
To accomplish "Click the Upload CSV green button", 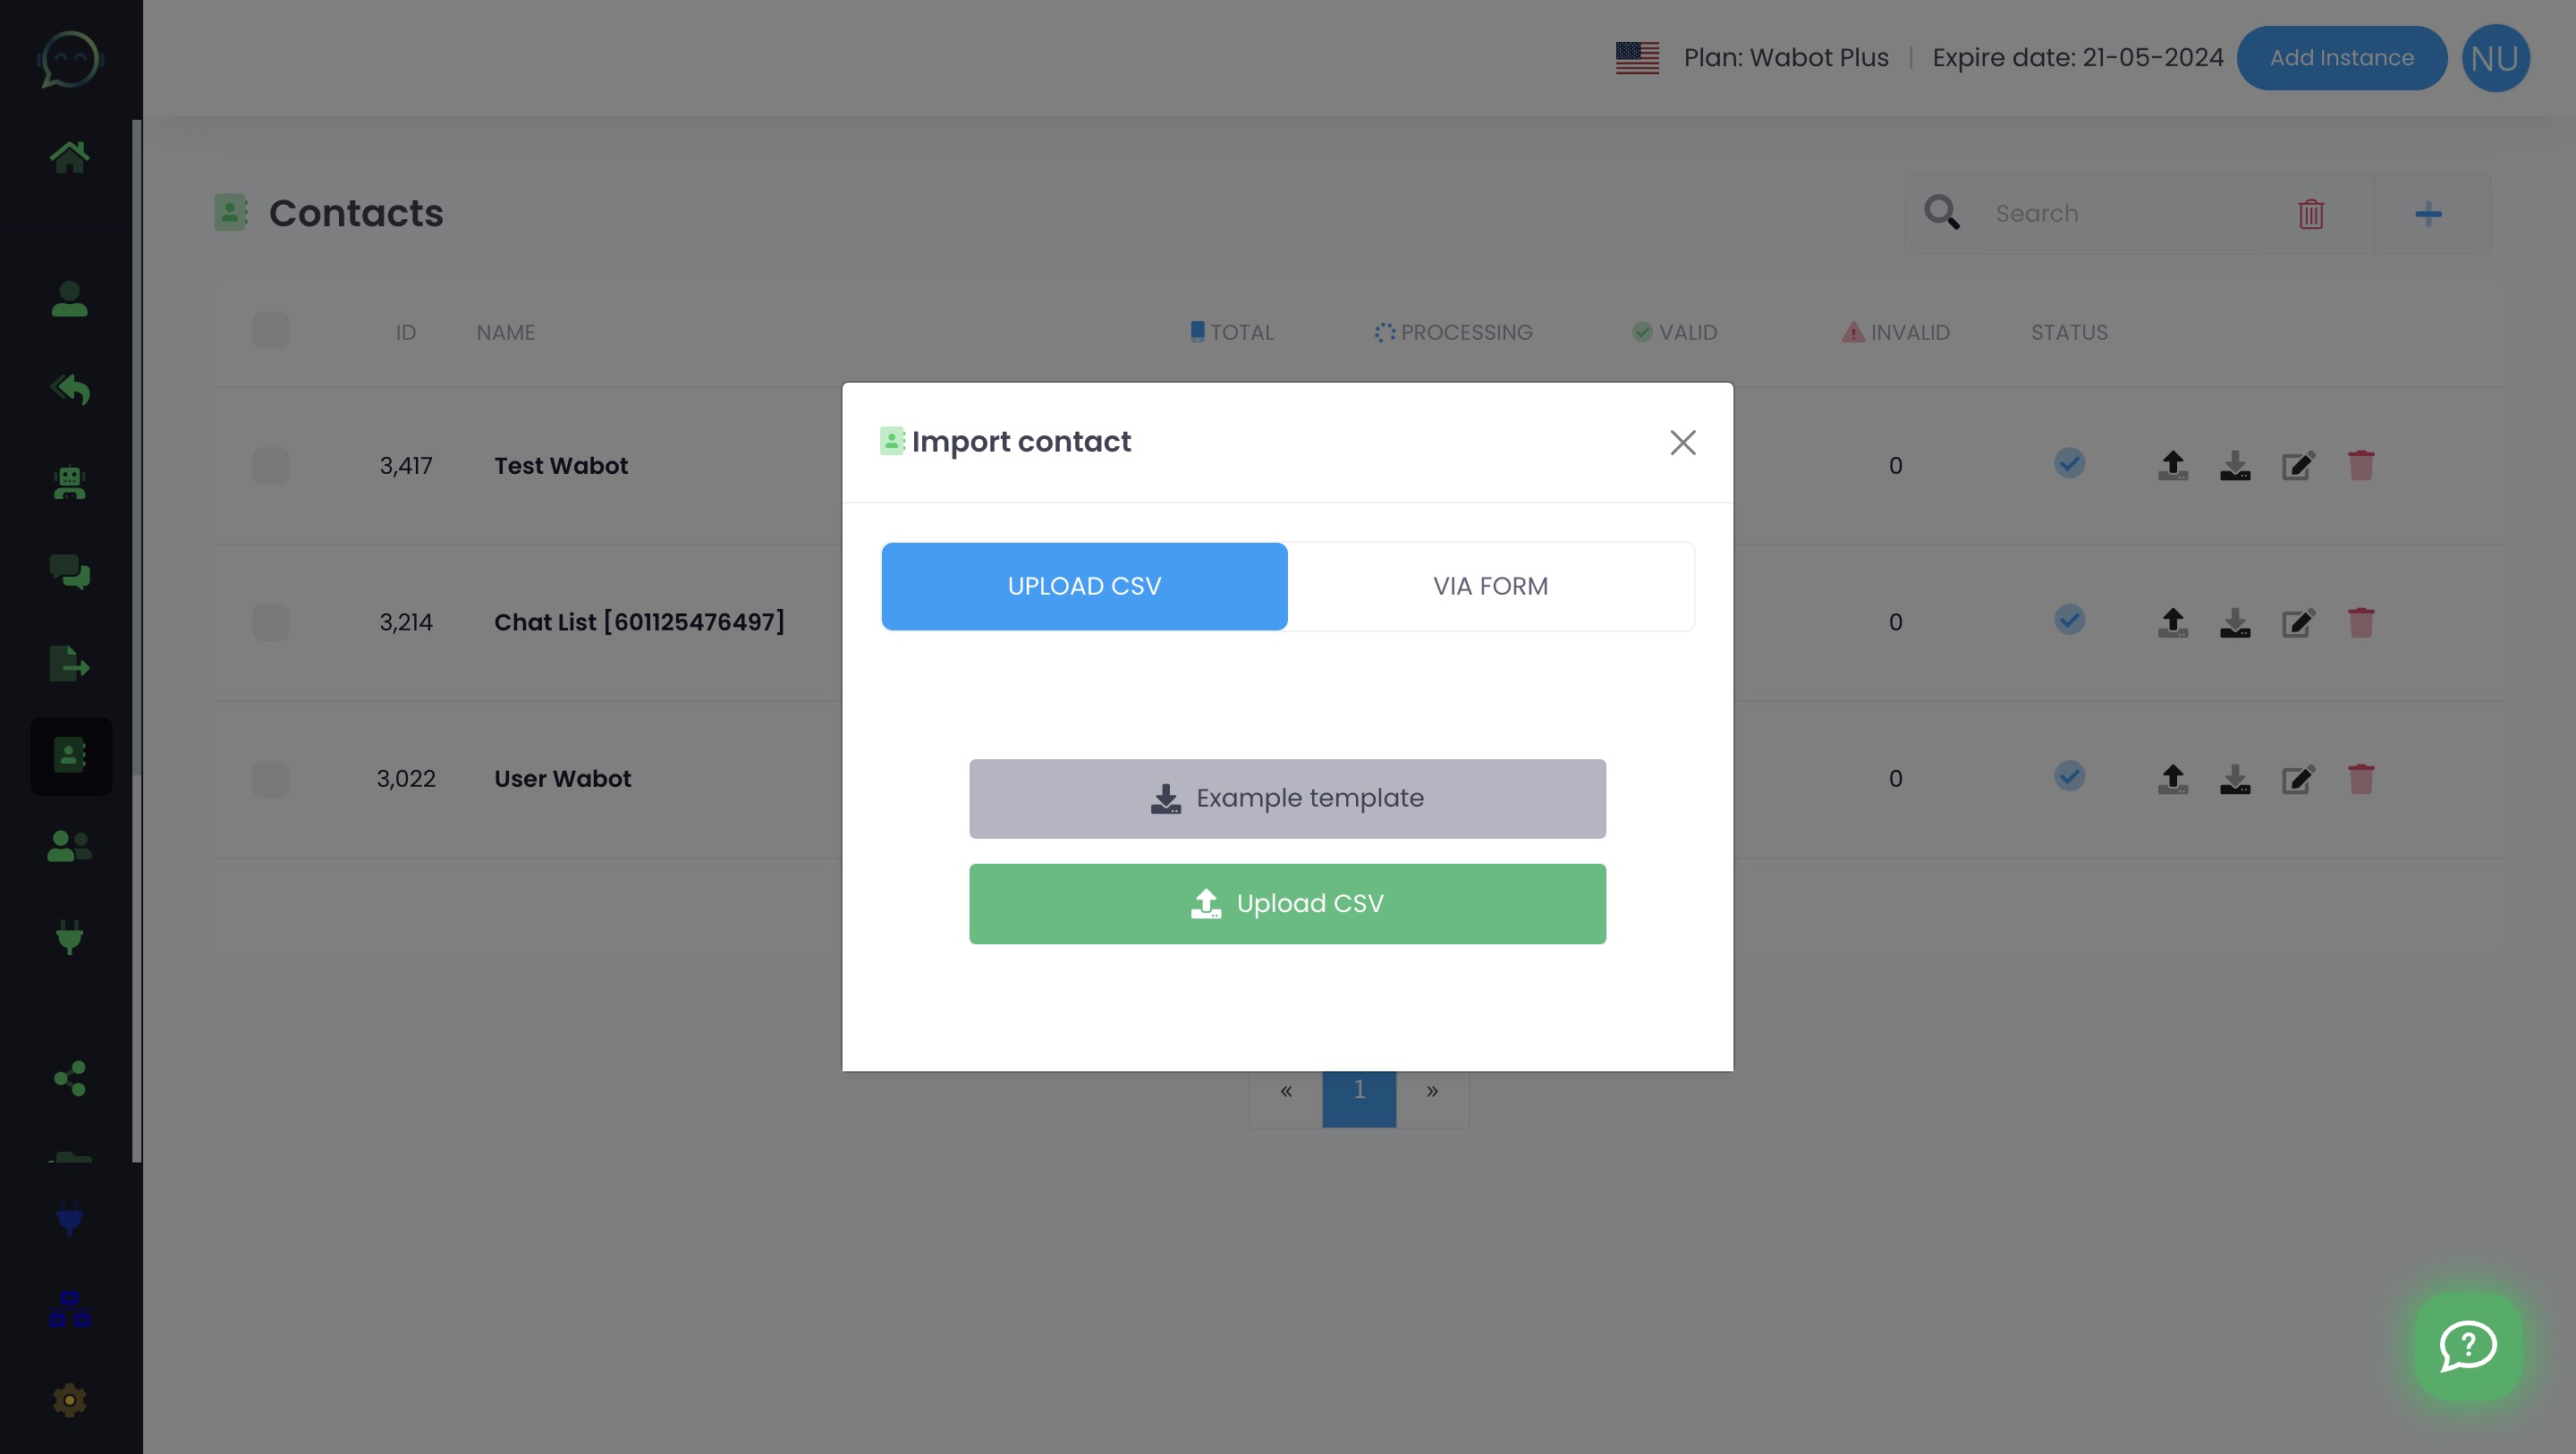I will pos(1288,904).
